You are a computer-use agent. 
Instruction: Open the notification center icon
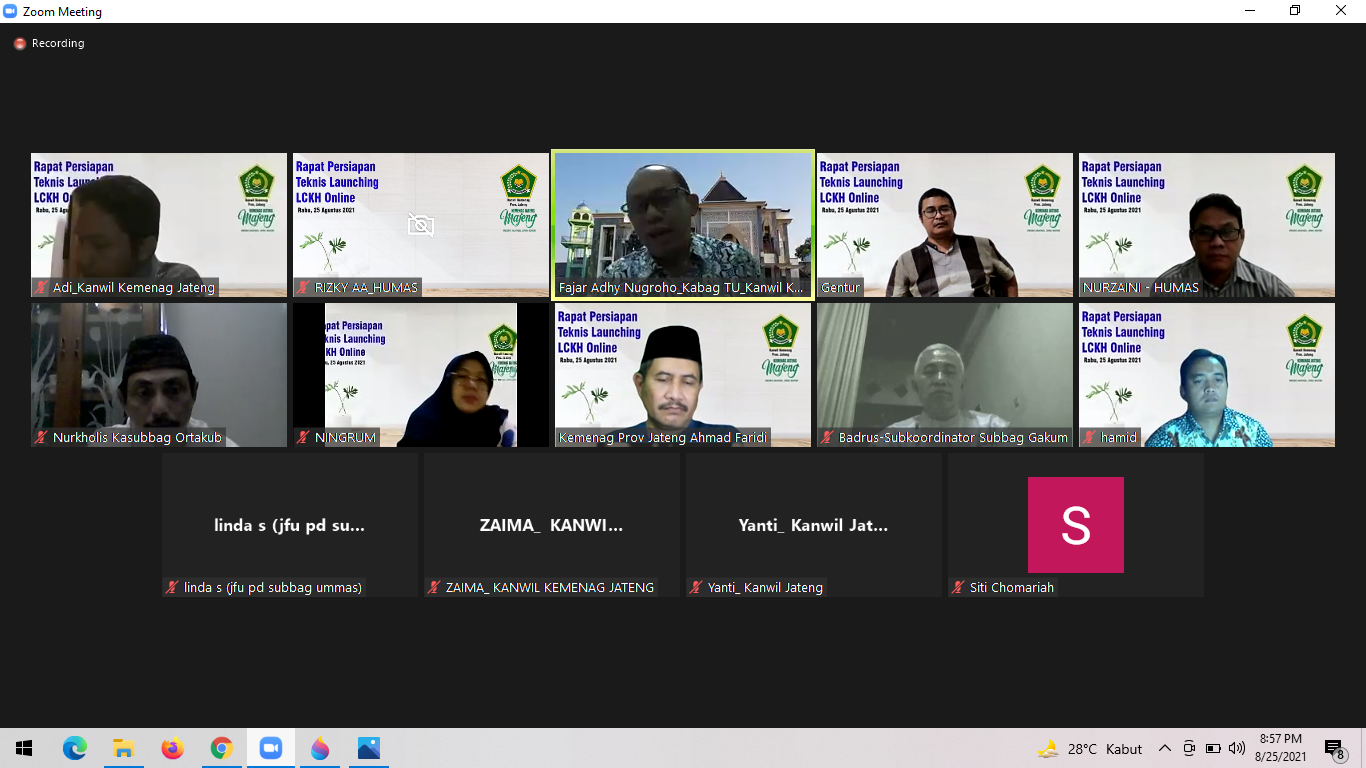coord(1334,749)
